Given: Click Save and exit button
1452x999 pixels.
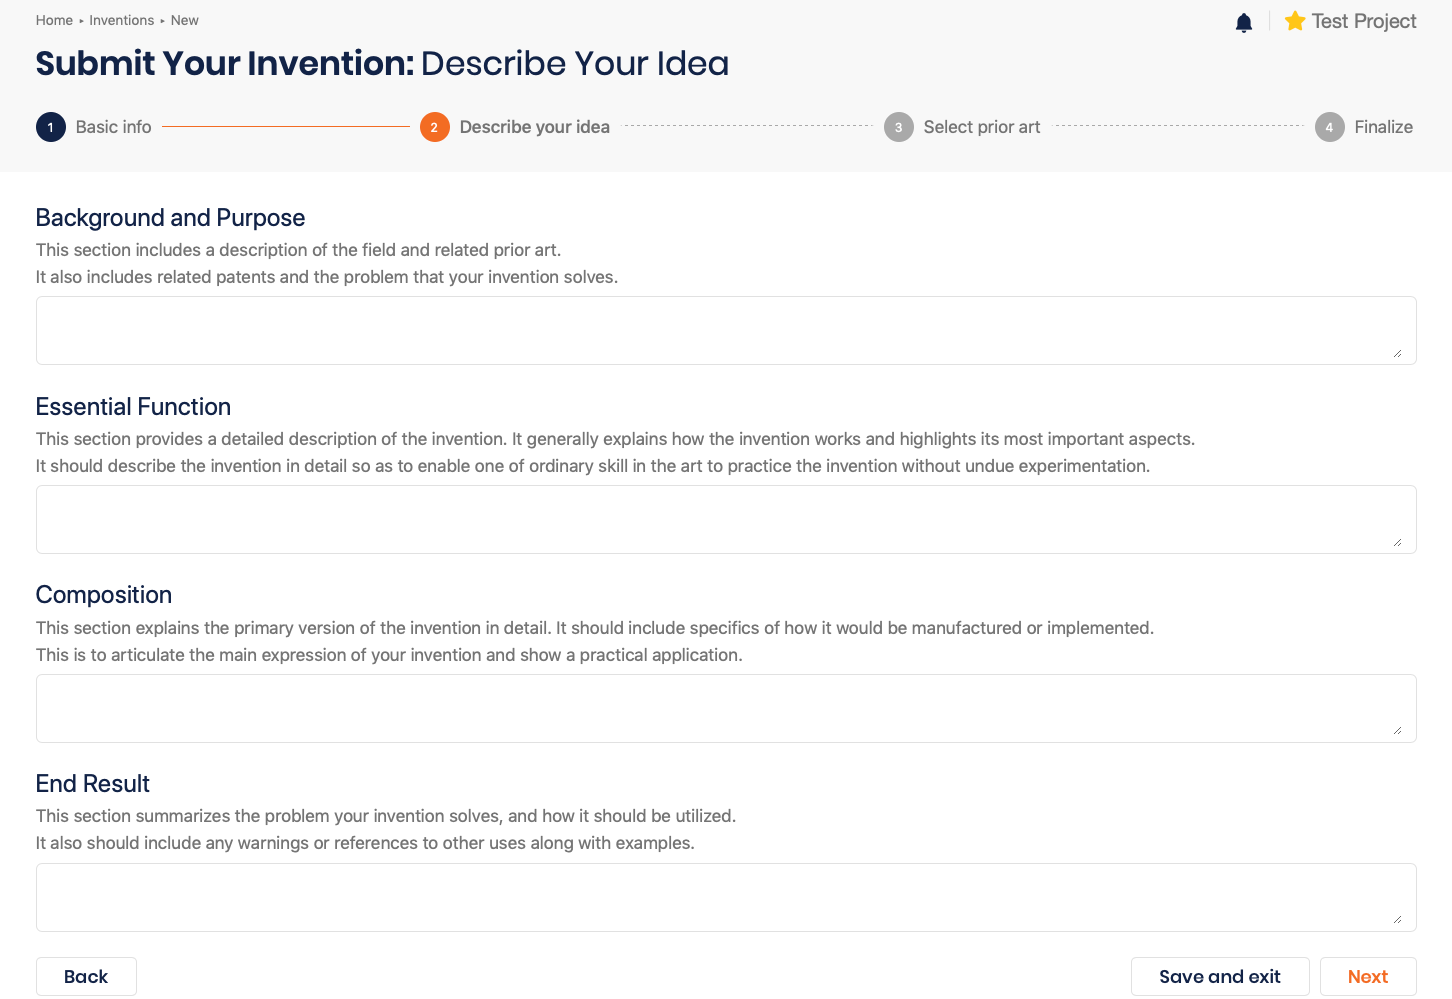Looking at the screenshot, I should (x=1220, y=977).
